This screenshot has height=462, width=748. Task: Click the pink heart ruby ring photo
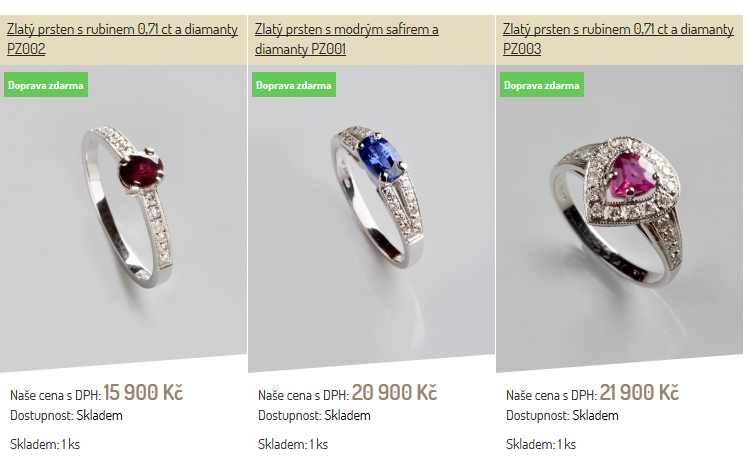(619, 219)
